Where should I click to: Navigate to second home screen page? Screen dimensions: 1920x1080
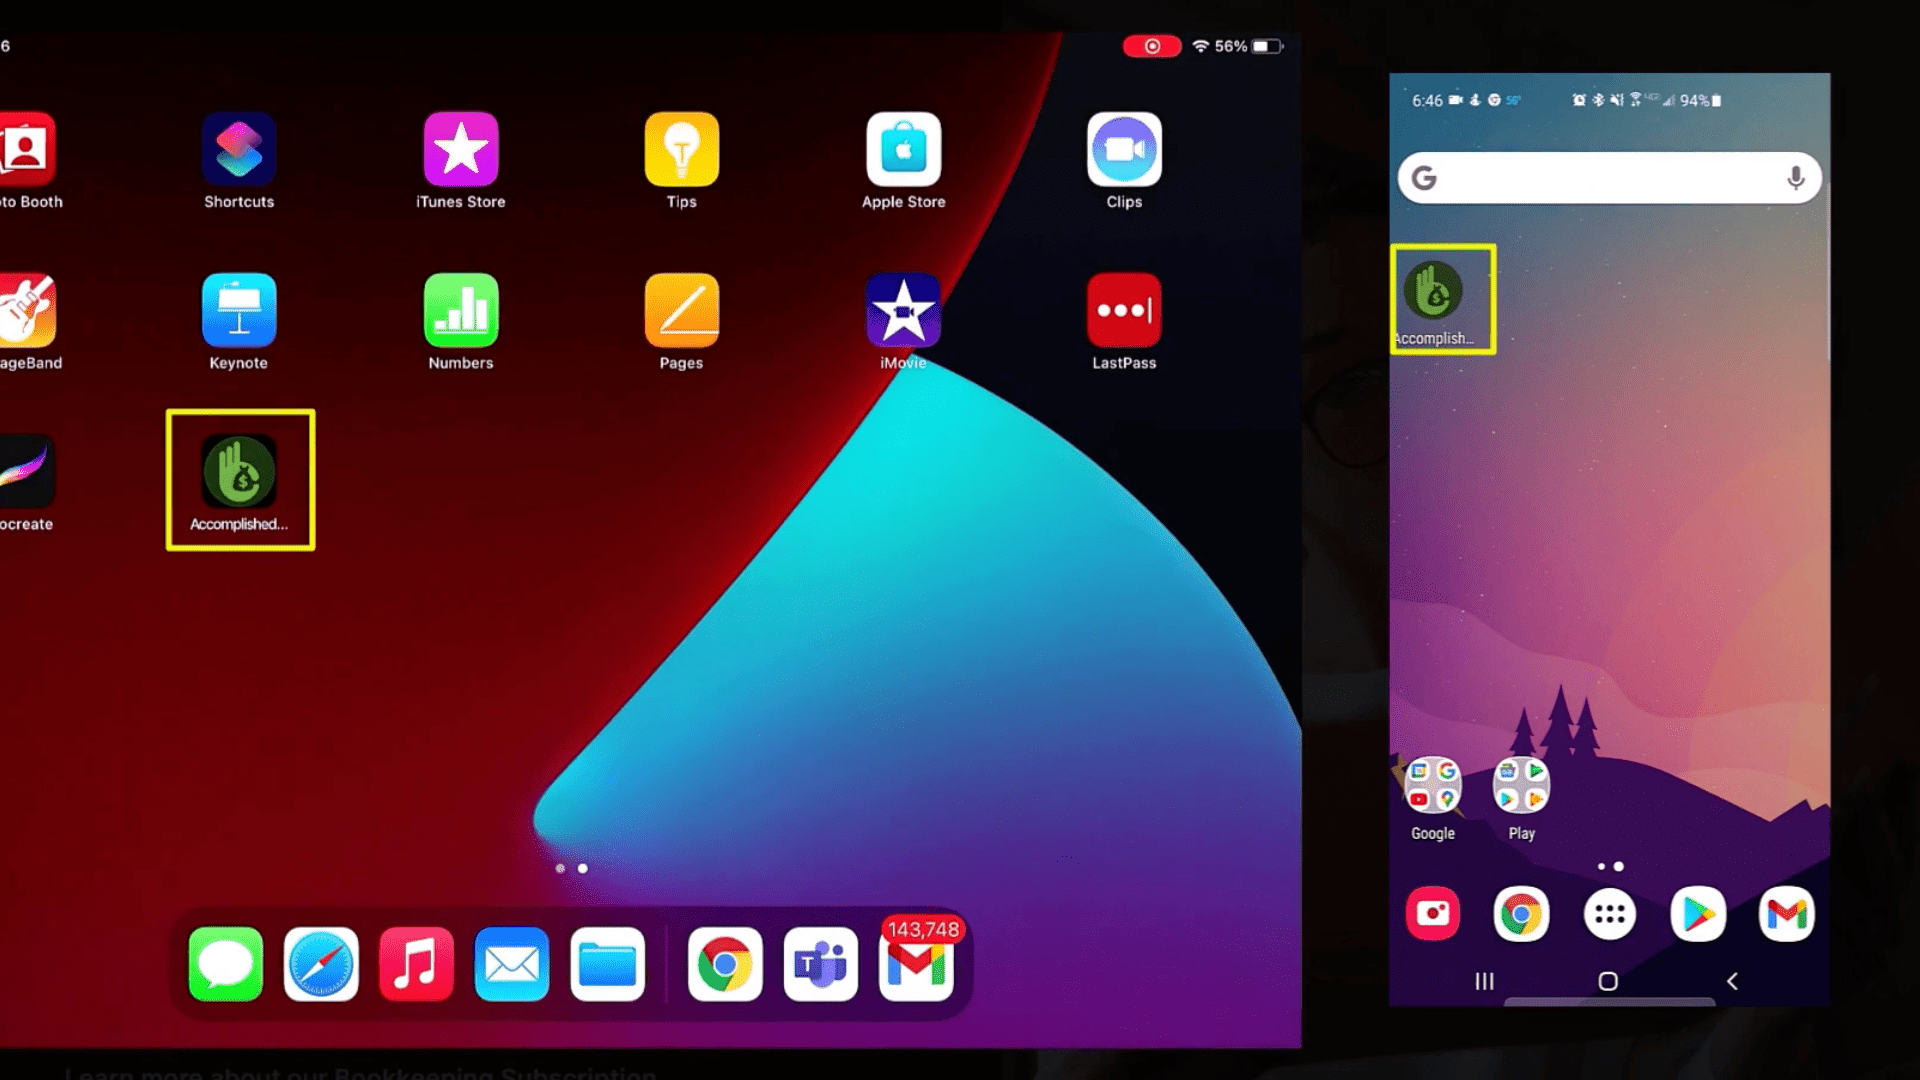click(x=582, y=868)
